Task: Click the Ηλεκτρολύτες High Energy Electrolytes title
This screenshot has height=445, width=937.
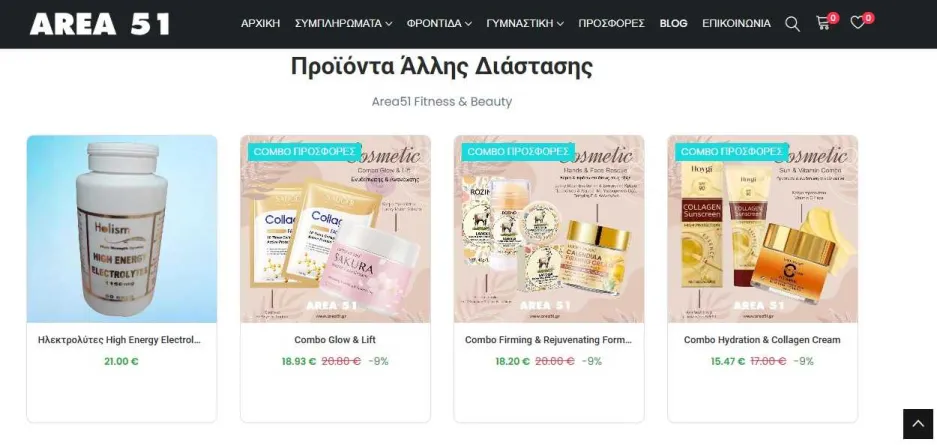Action: point(120,340)
